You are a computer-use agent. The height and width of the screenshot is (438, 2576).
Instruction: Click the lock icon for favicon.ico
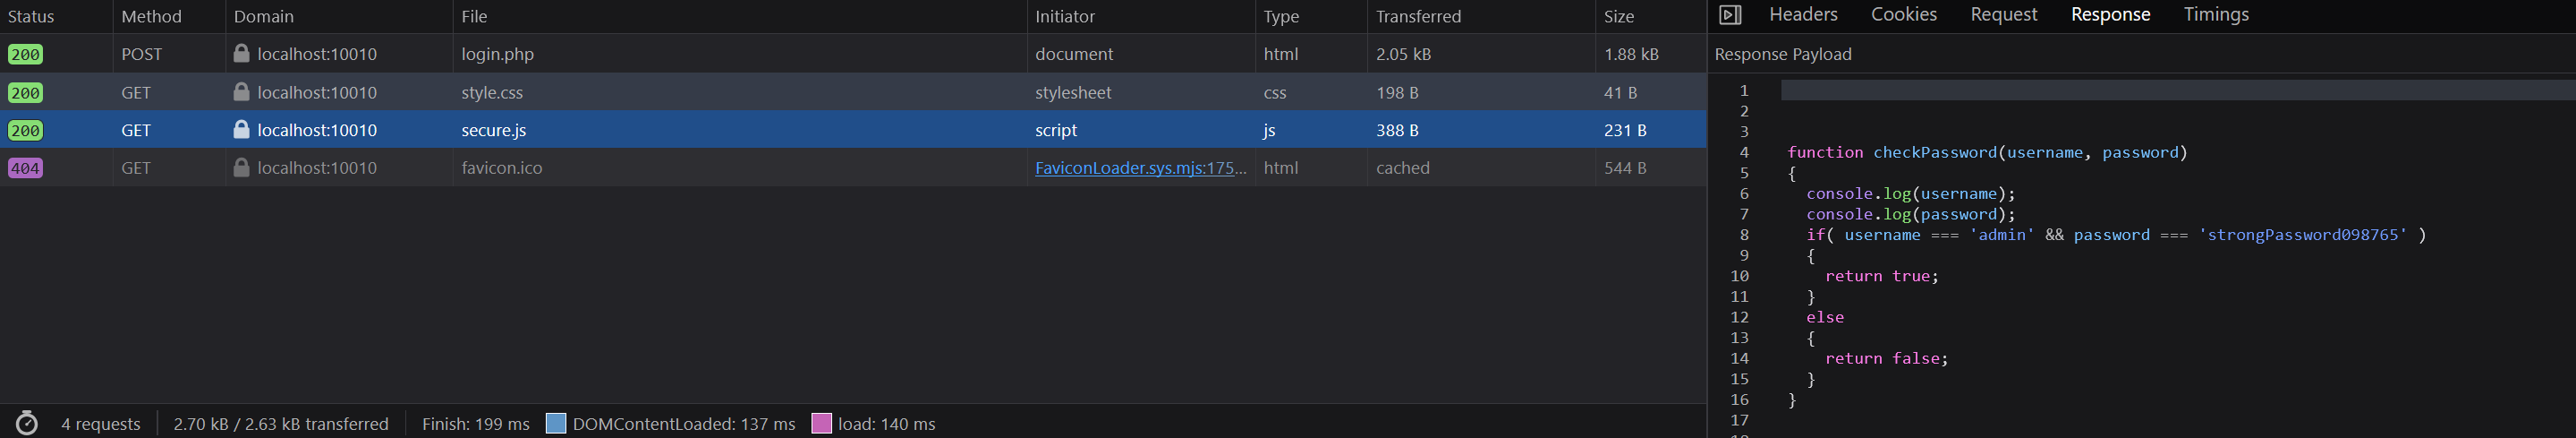tap(241, 167)
